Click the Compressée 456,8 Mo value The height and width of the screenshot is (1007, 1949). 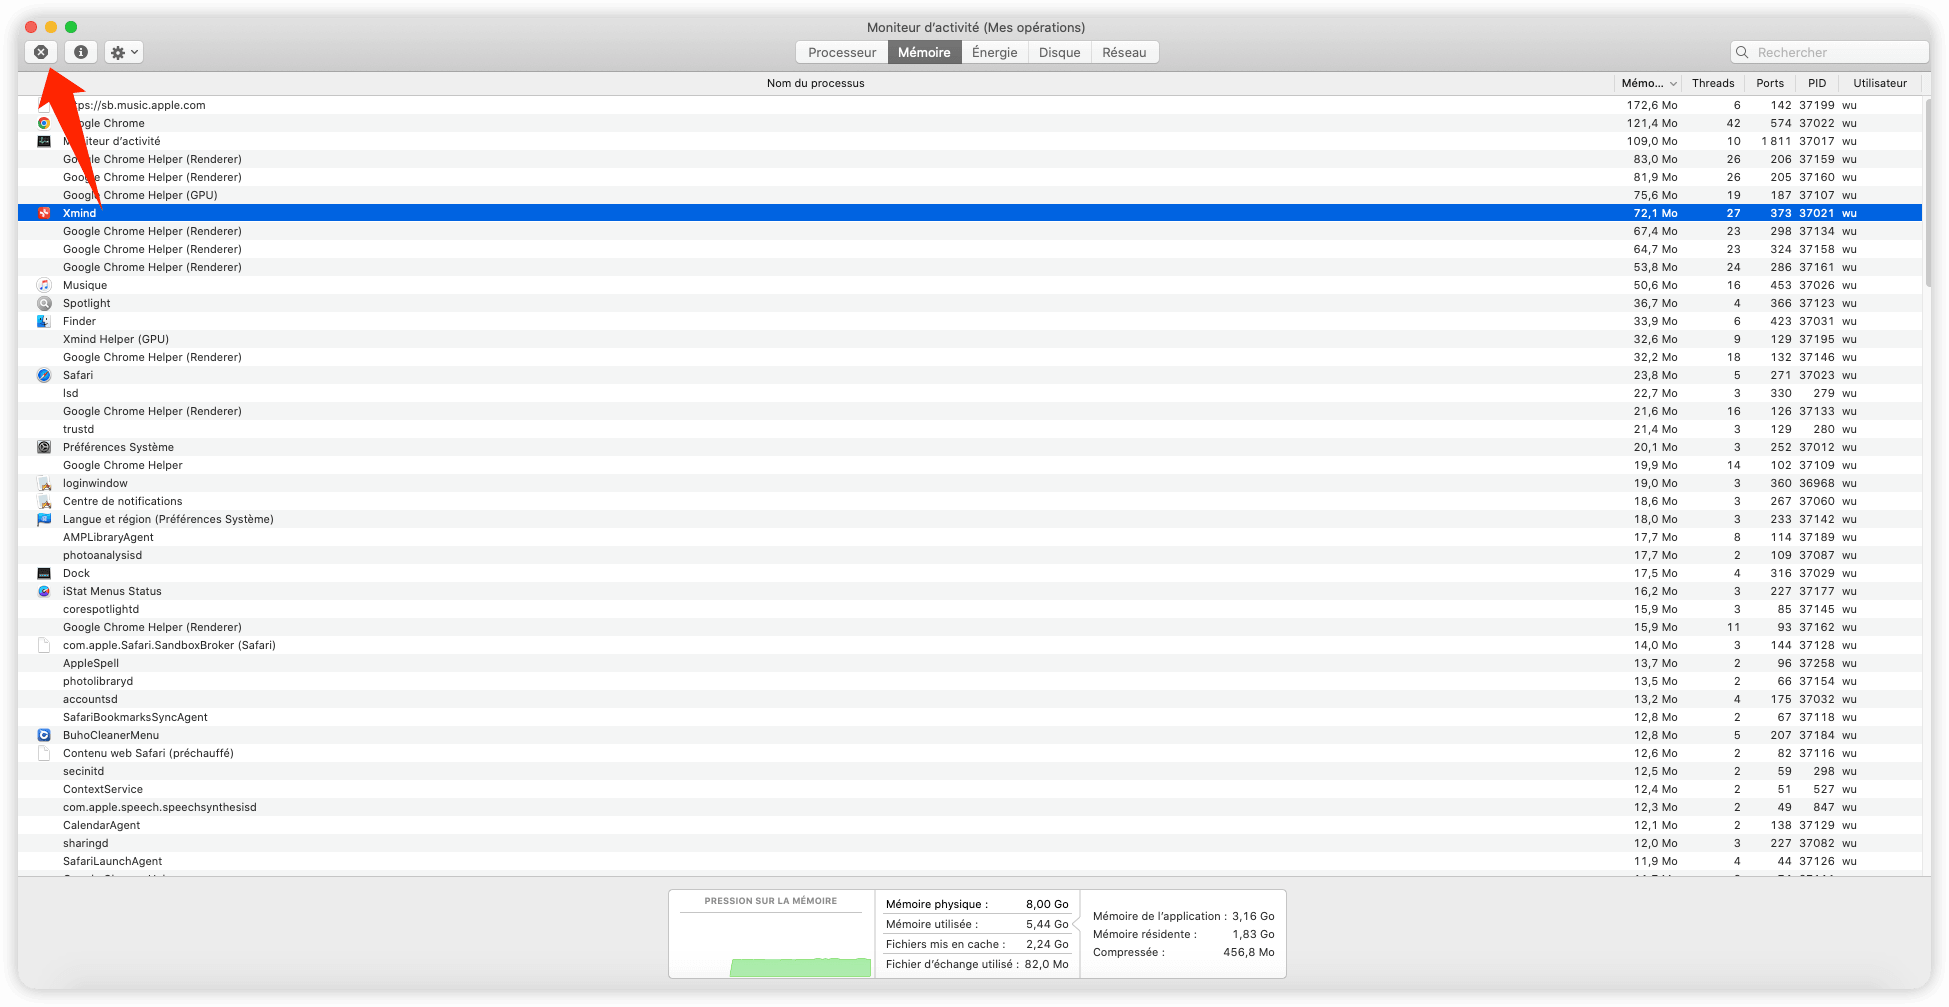[1248, 952]
